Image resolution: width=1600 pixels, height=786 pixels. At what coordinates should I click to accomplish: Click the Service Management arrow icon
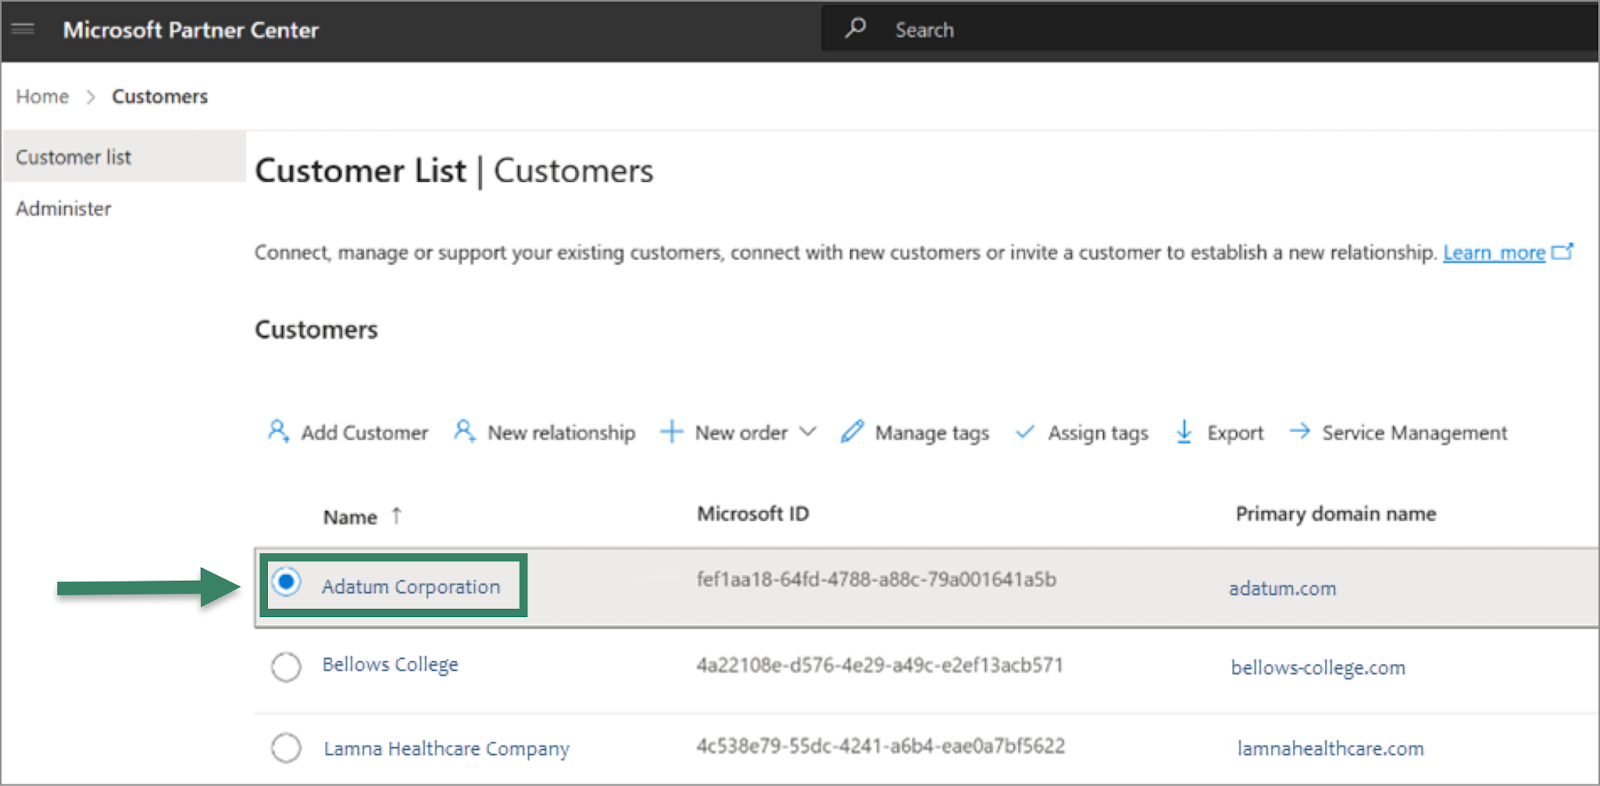point(1299,431)
